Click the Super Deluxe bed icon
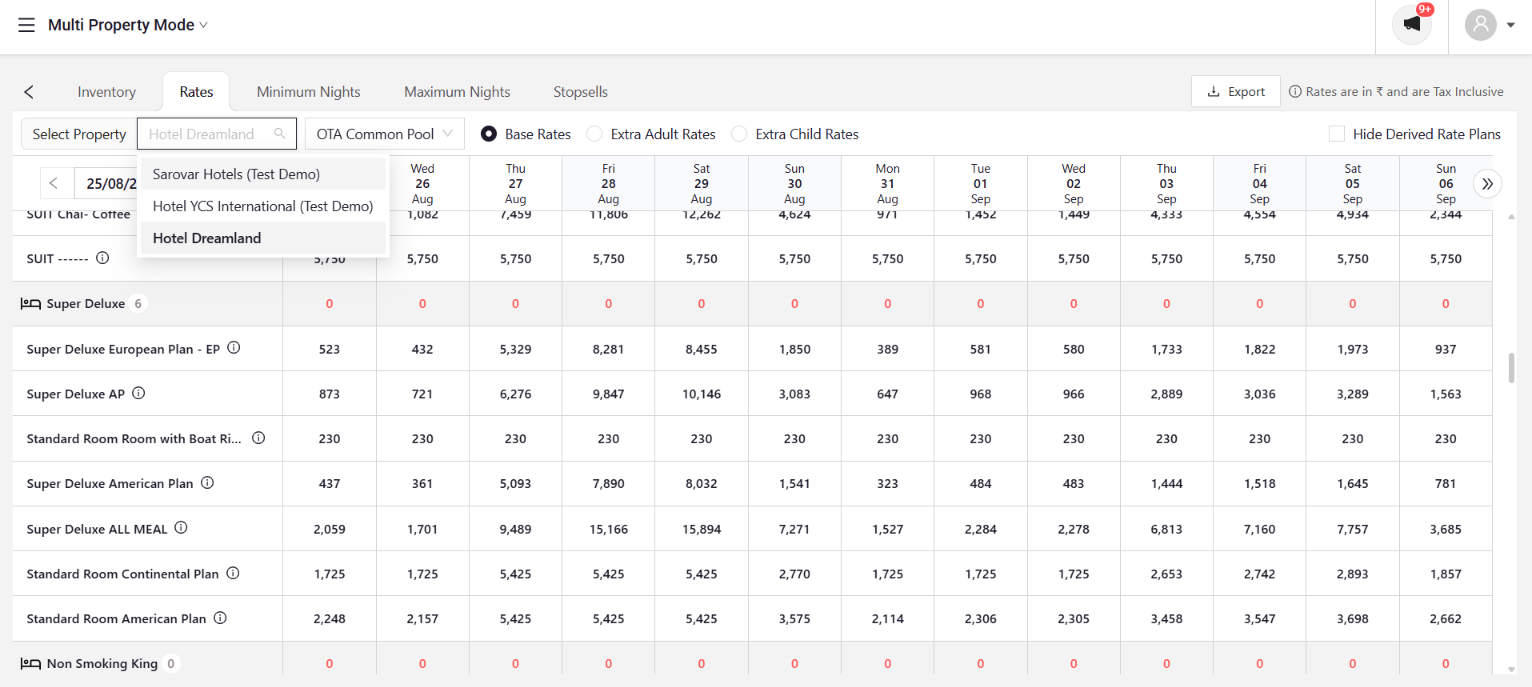 31,303
